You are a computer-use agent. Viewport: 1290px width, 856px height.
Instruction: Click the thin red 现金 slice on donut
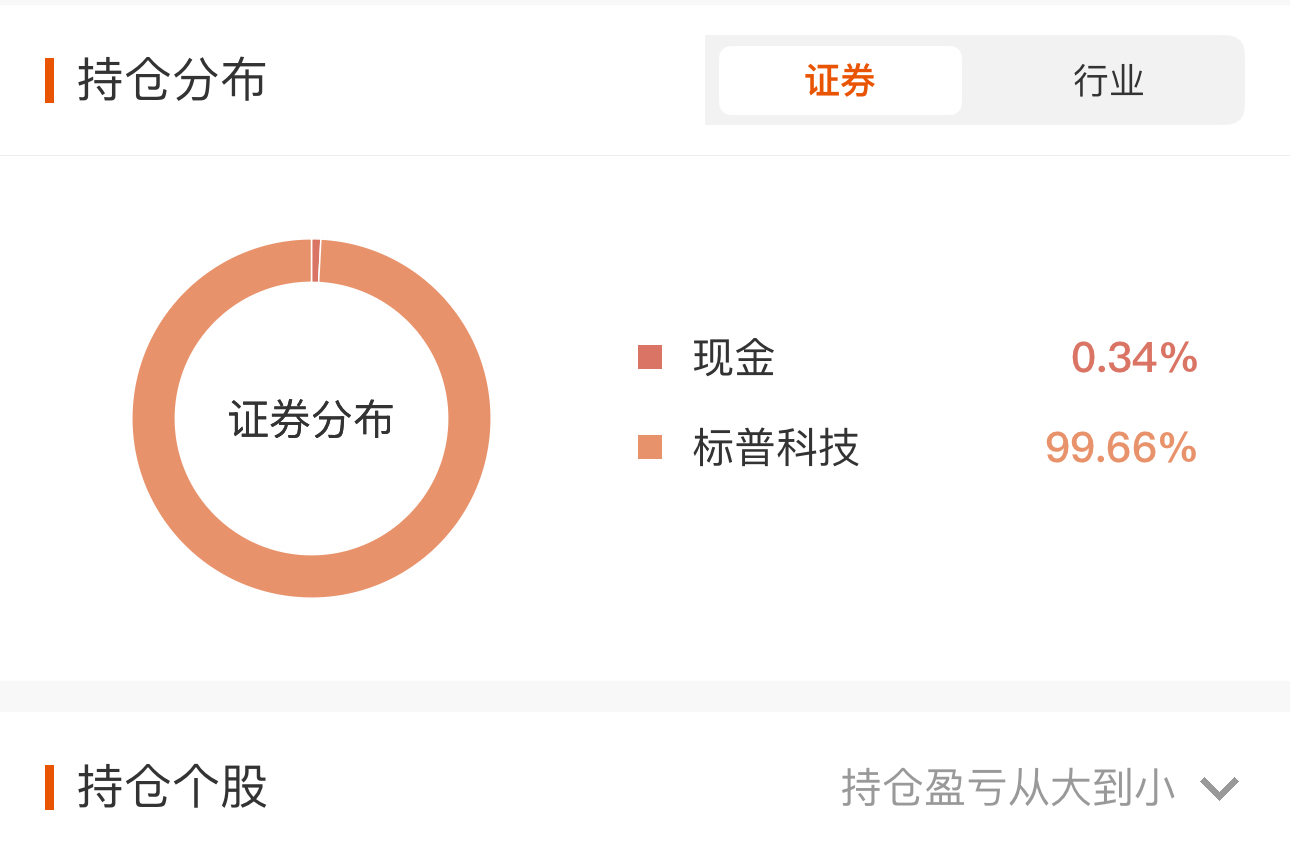click(316, 260)
